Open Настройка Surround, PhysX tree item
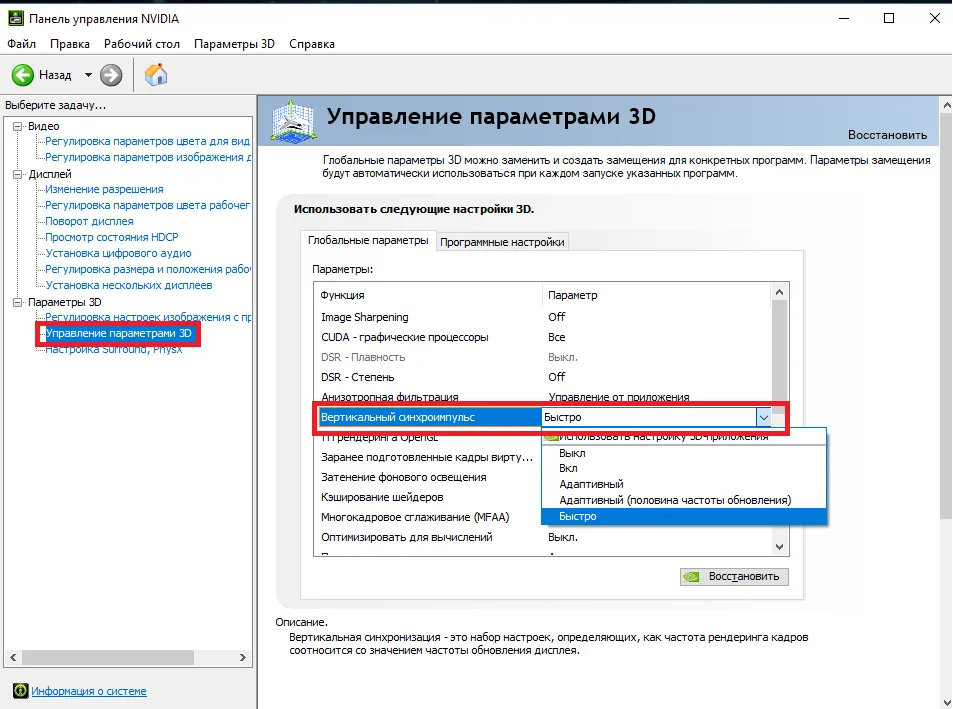The height and width of the screenshot is (709, 953). (x=114, y=349)
